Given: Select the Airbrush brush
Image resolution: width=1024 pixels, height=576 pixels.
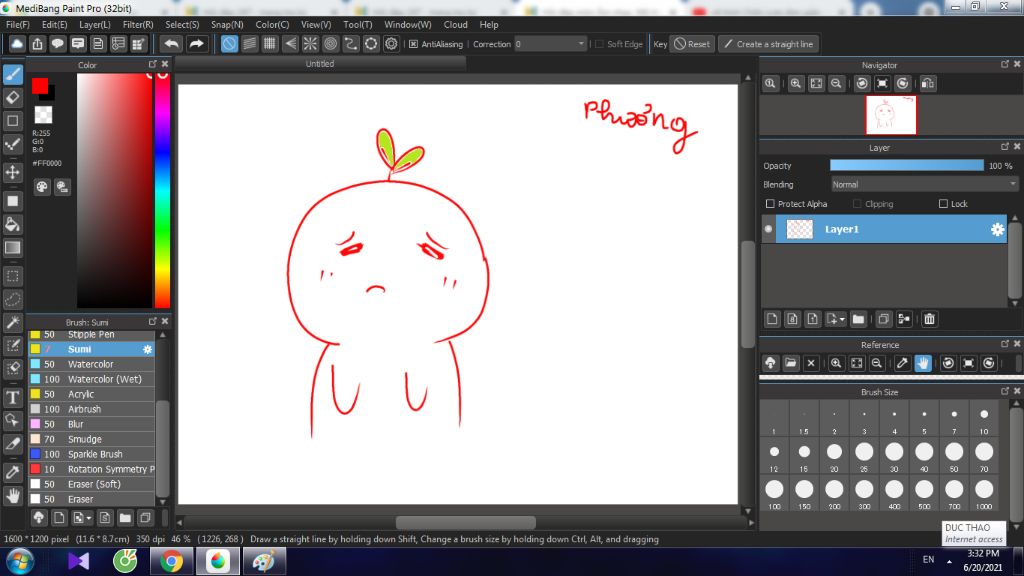Looking at the screenshot, I should [x=91, y=409].
